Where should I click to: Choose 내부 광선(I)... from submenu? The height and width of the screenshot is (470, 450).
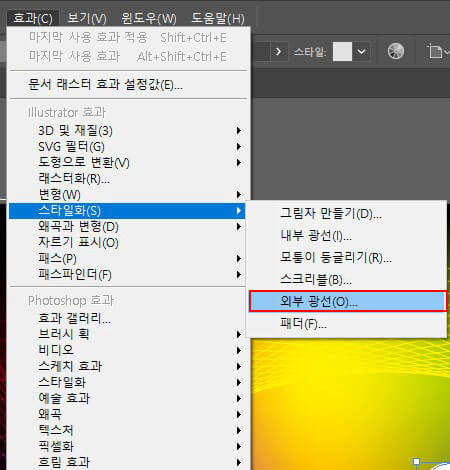click(347, 236)
